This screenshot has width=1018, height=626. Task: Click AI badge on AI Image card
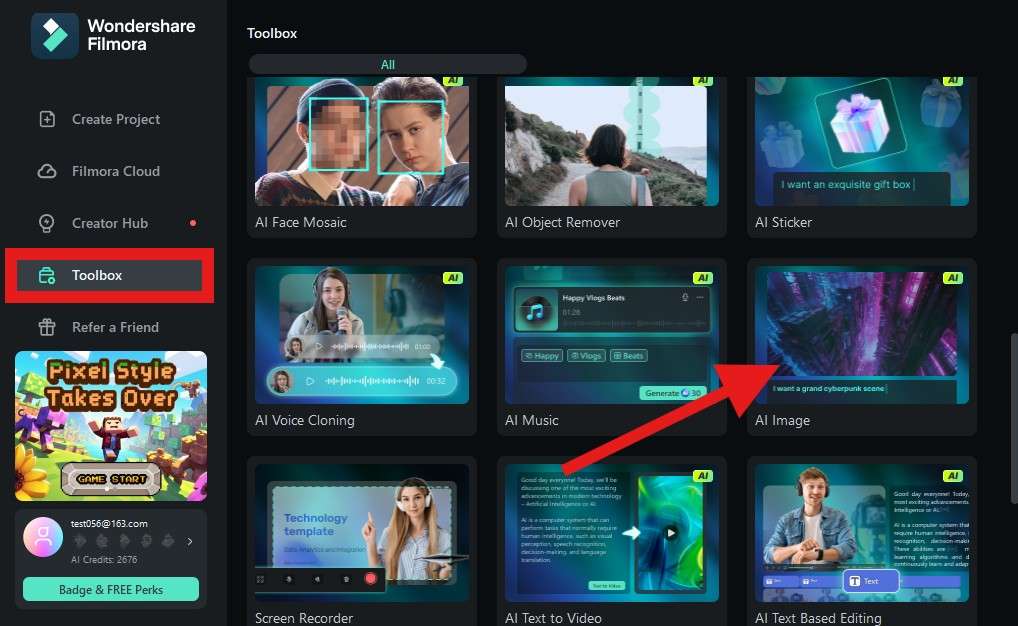coord(952,278)
